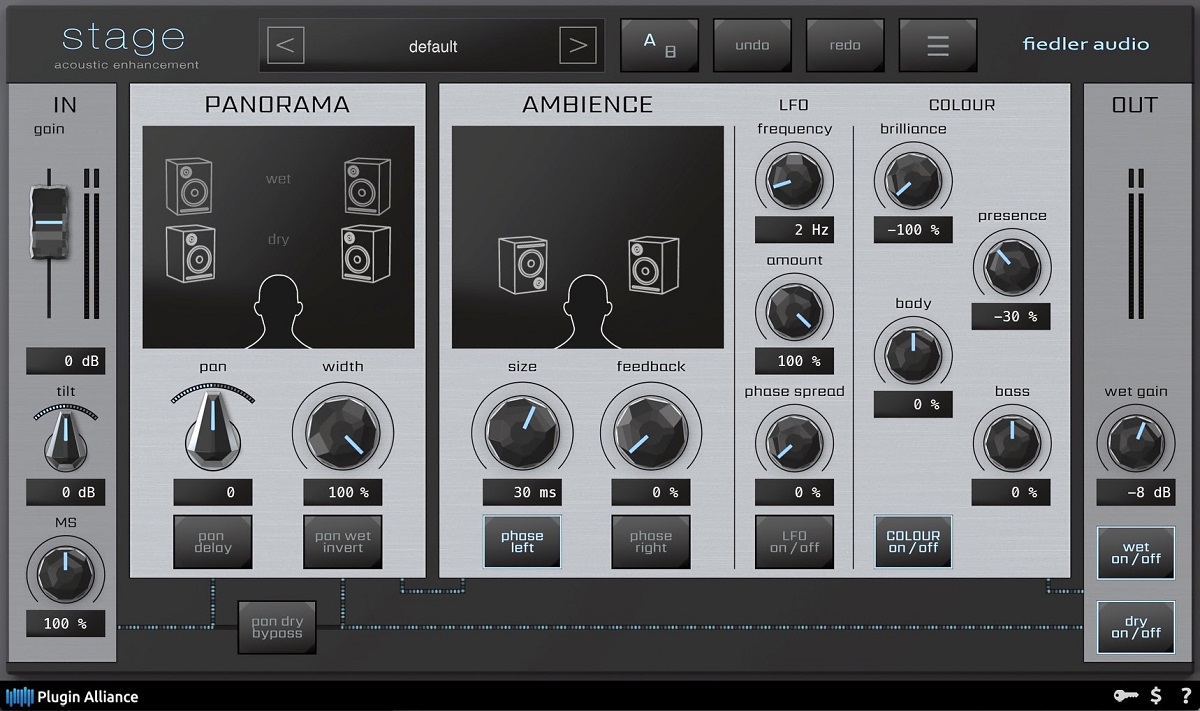Click the key license icon
This screenshot has height=711, width=1200.
pos(1125,696)
